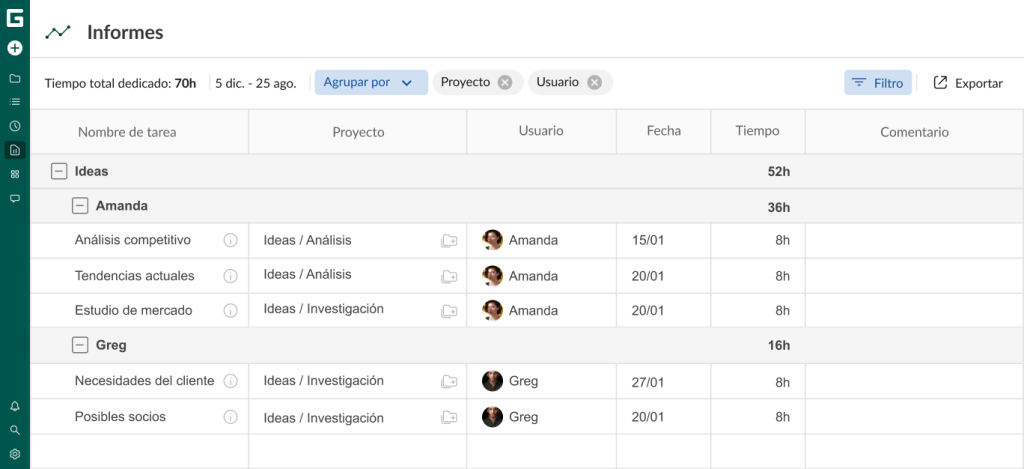Click the info icon for Necesidades del cliente
The width and height of the screenshot is (1024, 469).
231,381
